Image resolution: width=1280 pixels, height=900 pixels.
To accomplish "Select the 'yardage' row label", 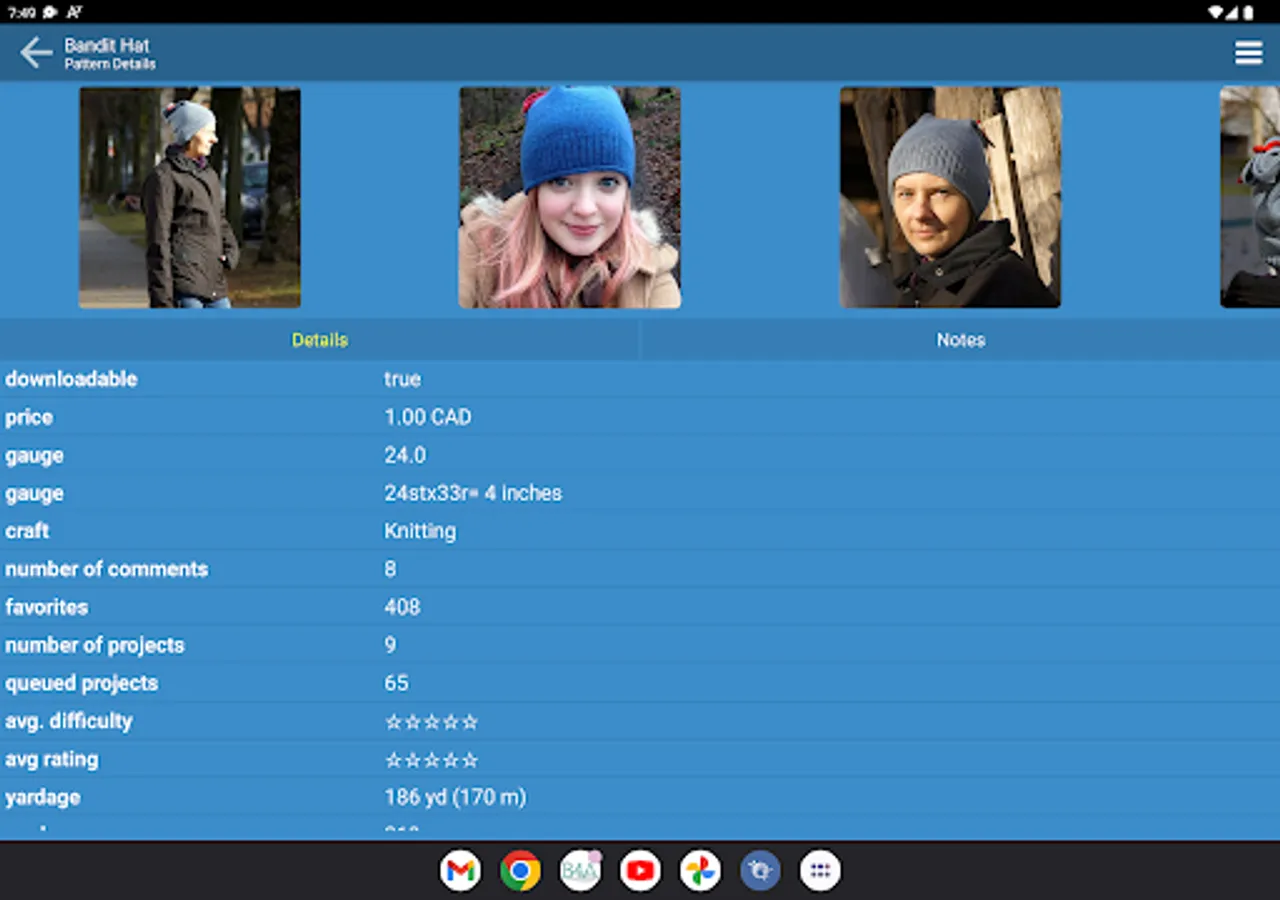I will (x=43, y=797).
